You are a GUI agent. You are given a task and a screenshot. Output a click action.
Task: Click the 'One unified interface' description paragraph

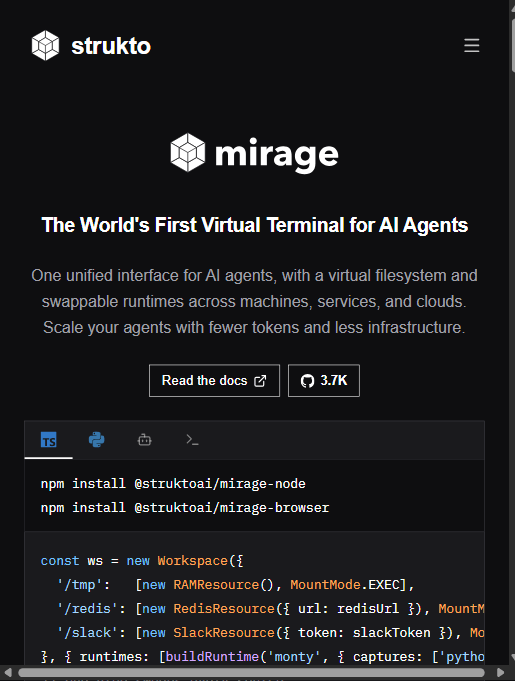[254, 301]
